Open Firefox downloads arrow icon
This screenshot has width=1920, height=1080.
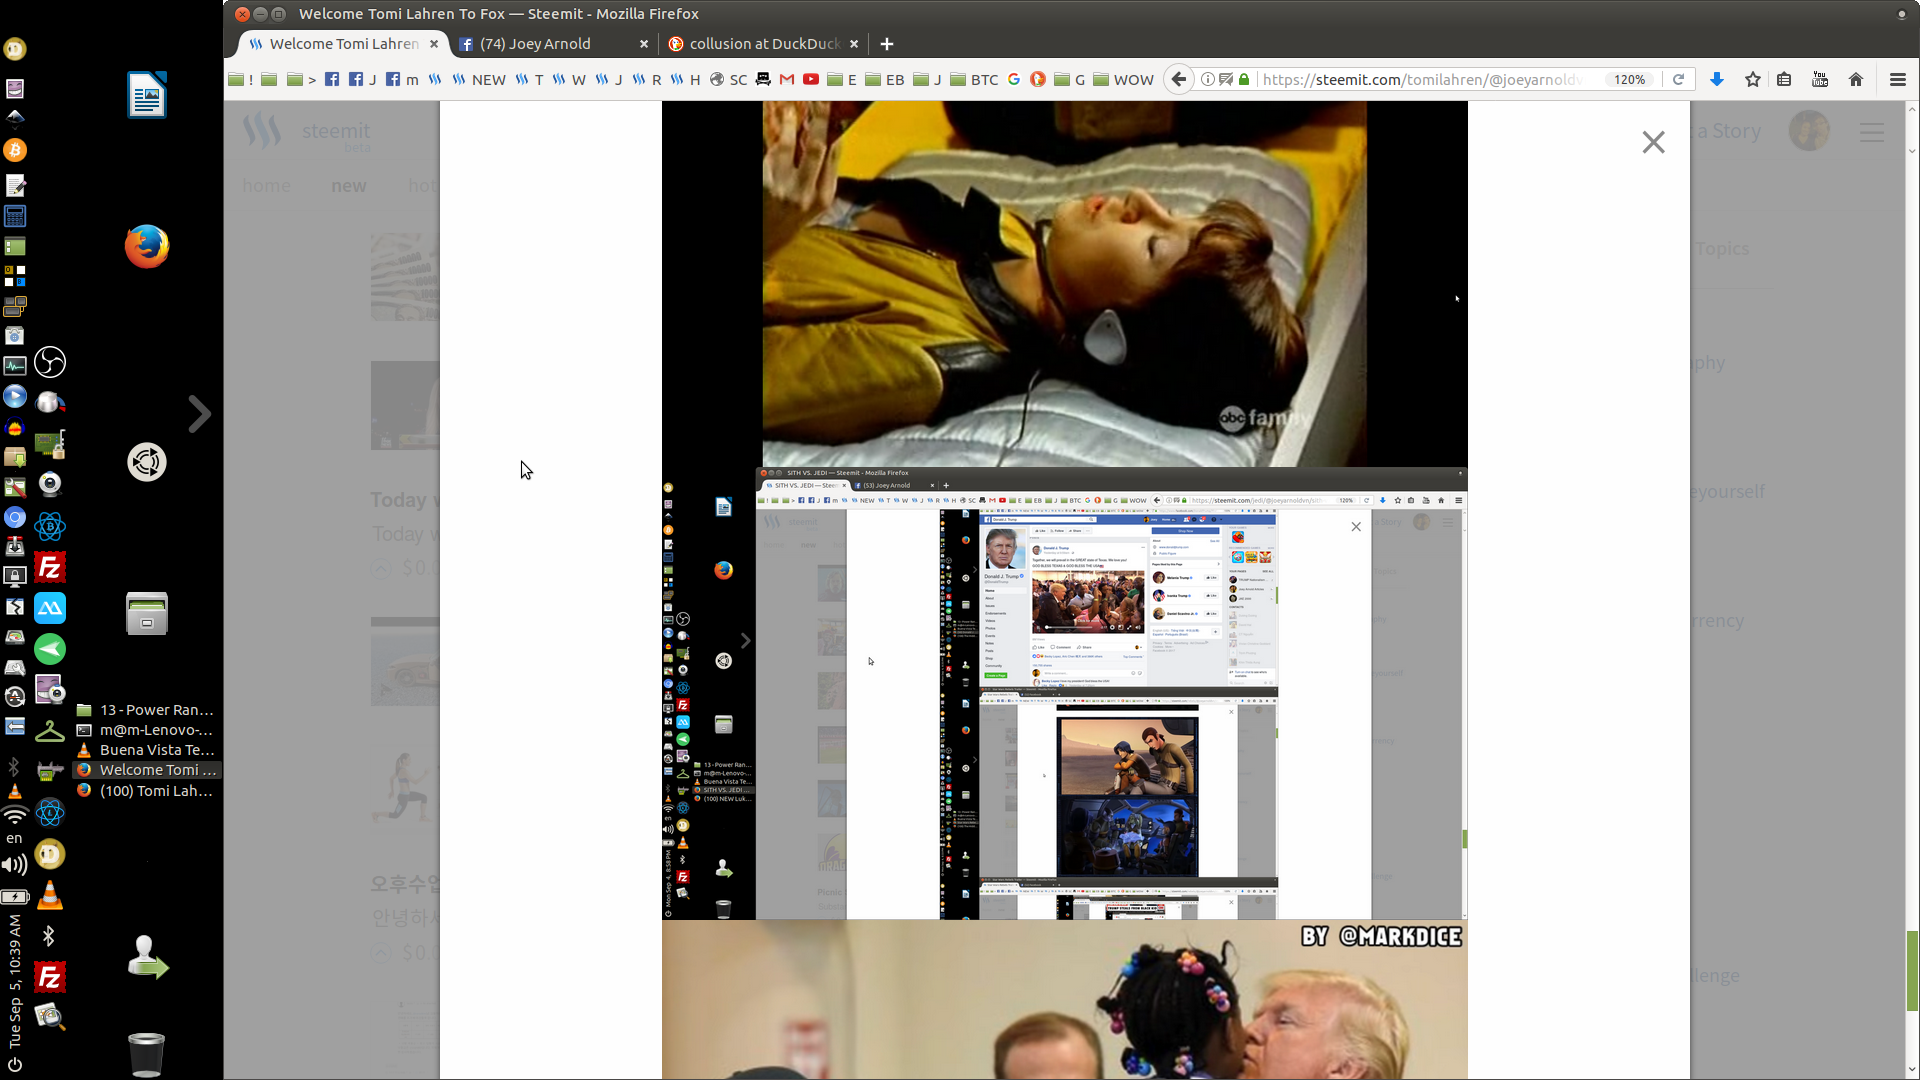click(x=1717, y=80)
